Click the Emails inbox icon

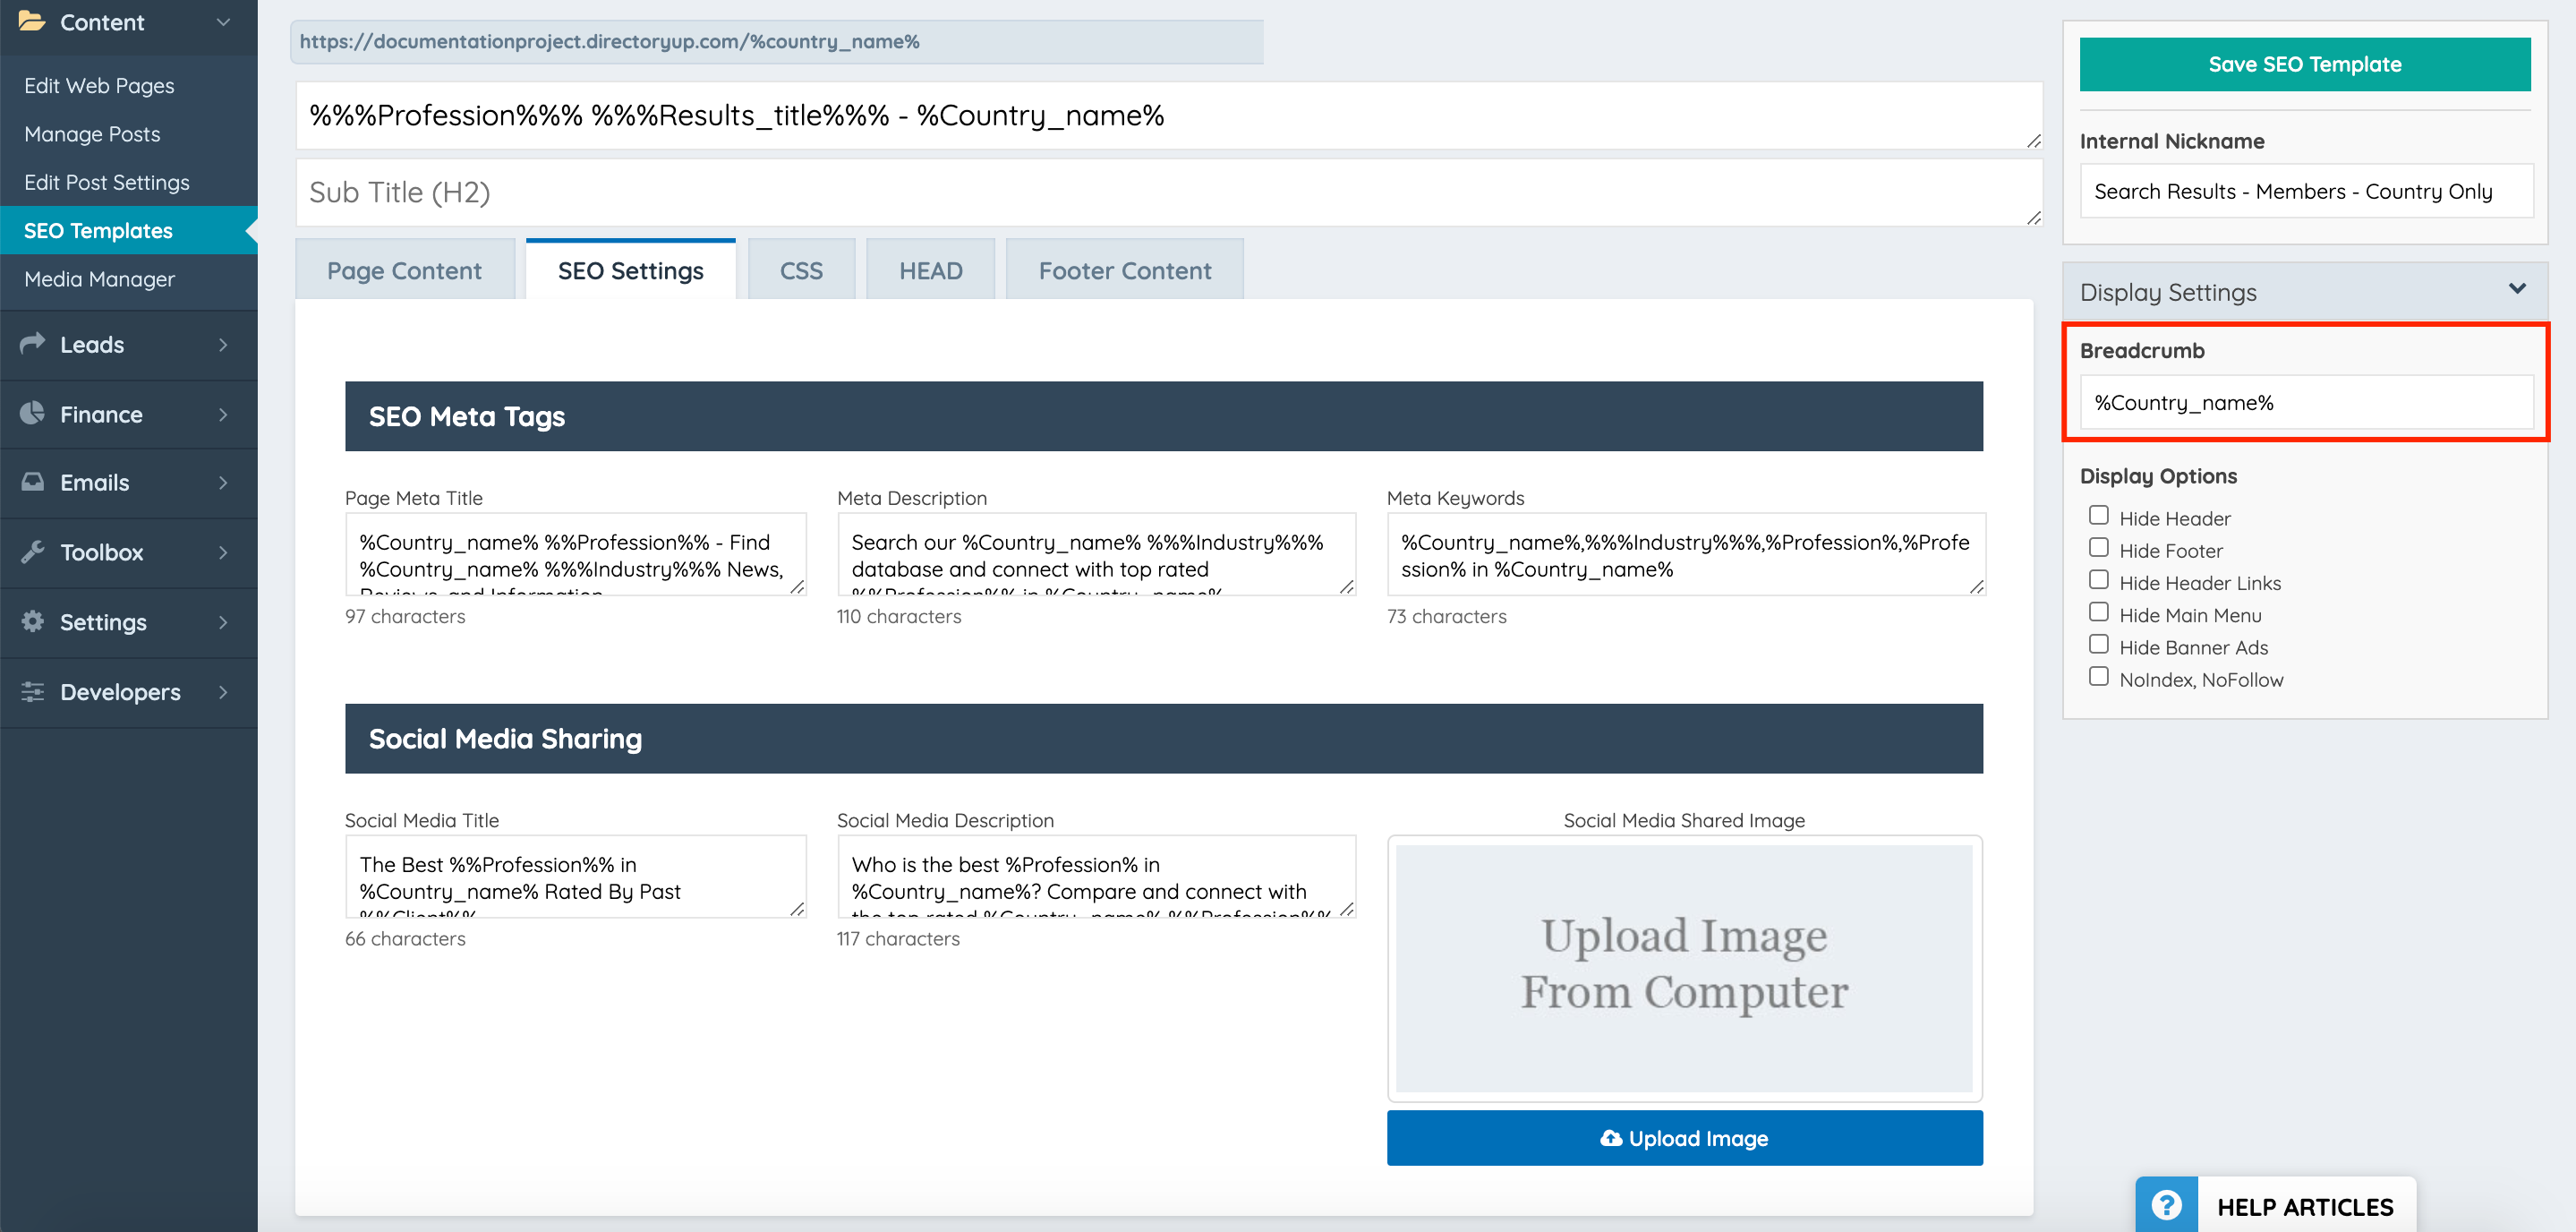pyautogui.click(x=32, y=482)
